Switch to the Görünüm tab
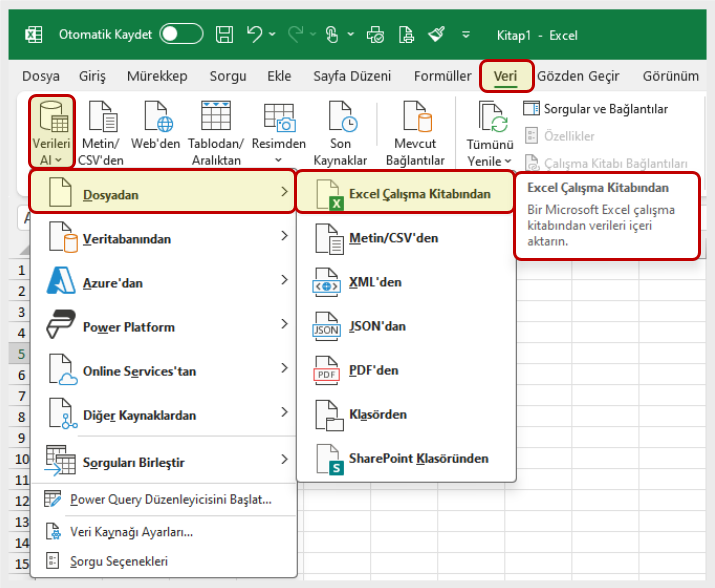The width and height of the screenshot is (715, 588). pyautogui.click(x=670, y=76)
